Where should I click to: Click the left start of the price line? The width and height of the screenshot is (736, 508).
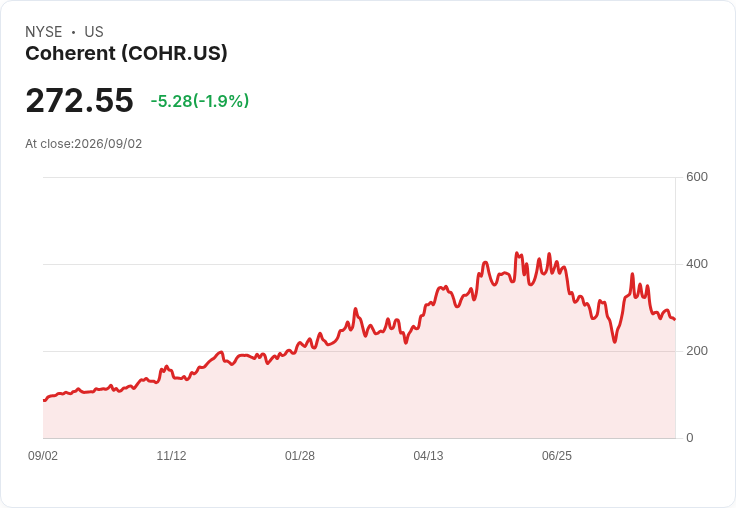click(44, 400)
